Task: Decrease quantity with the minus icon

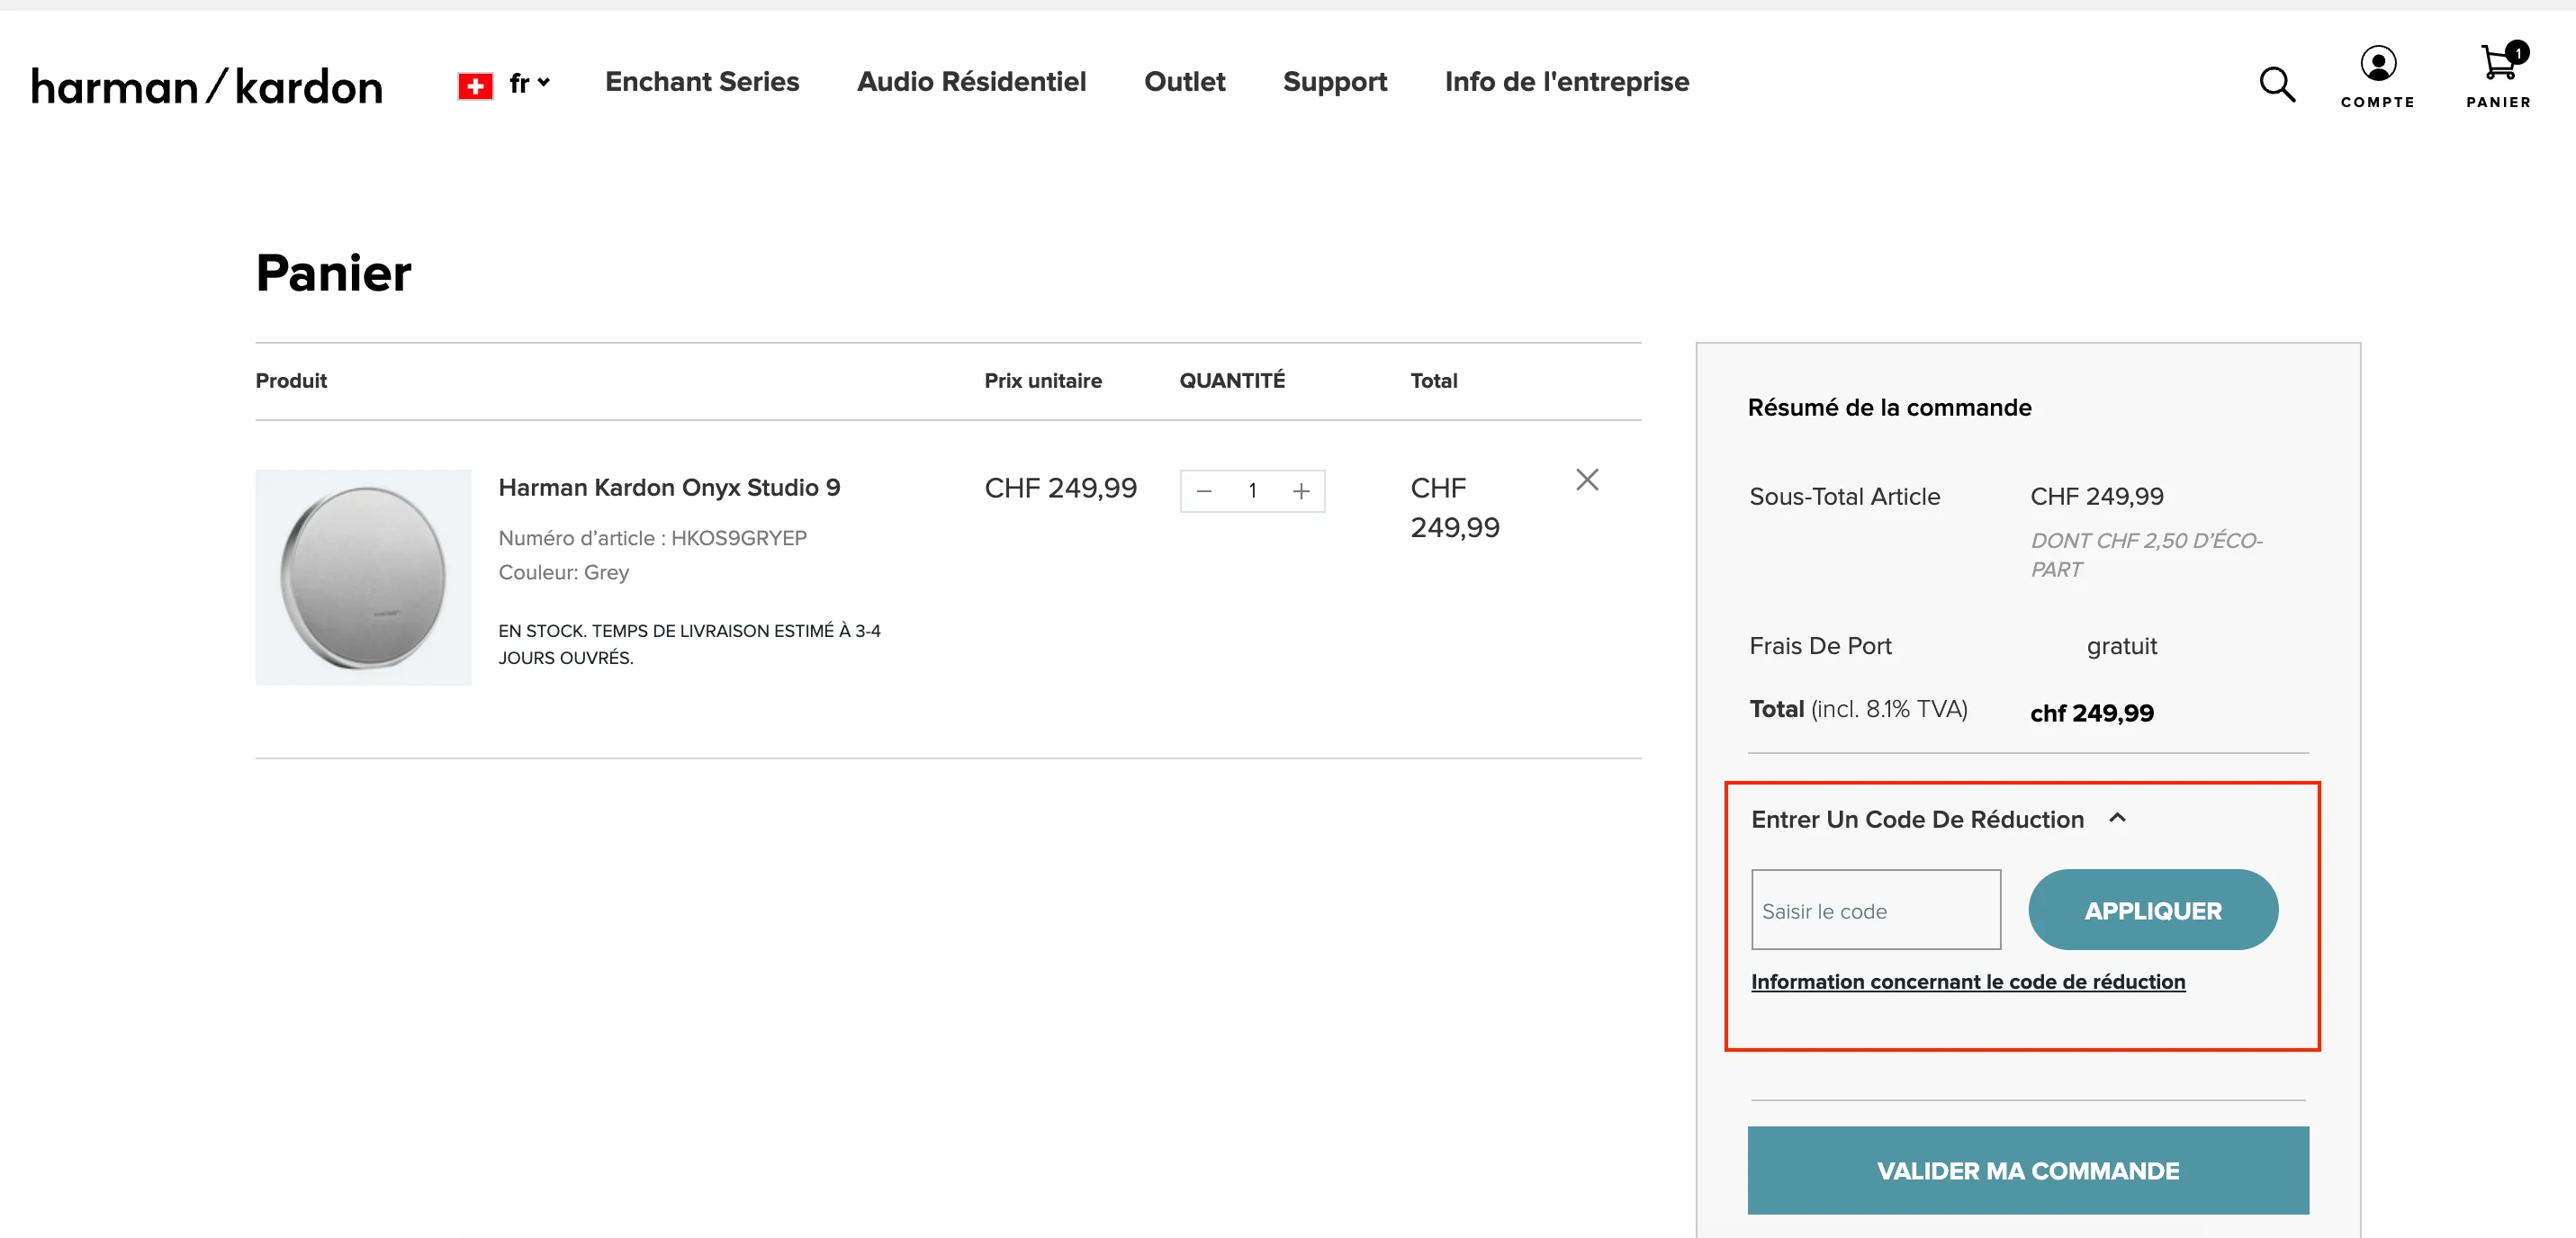Action: (x=1203, y=491)
